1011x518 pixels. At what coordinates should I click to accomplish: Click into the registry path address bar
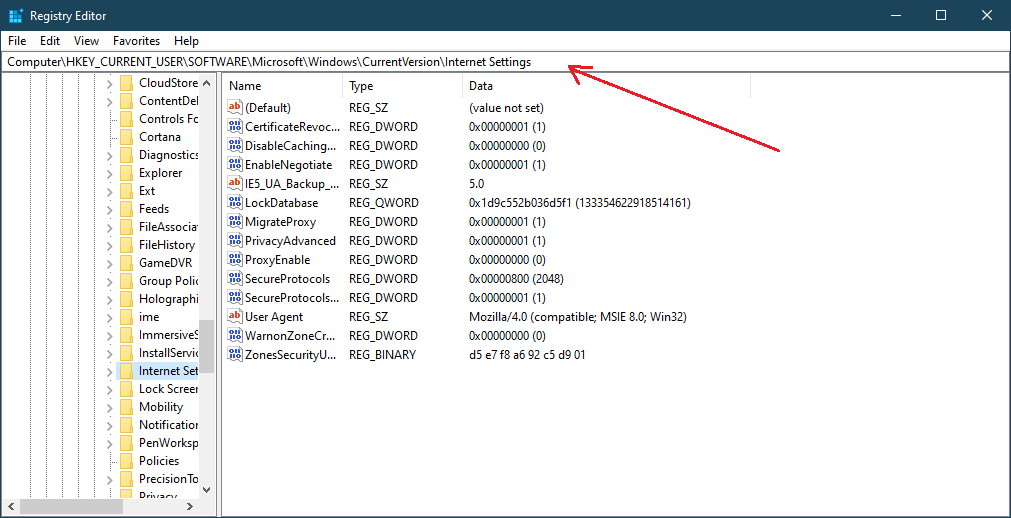point(505,62)
